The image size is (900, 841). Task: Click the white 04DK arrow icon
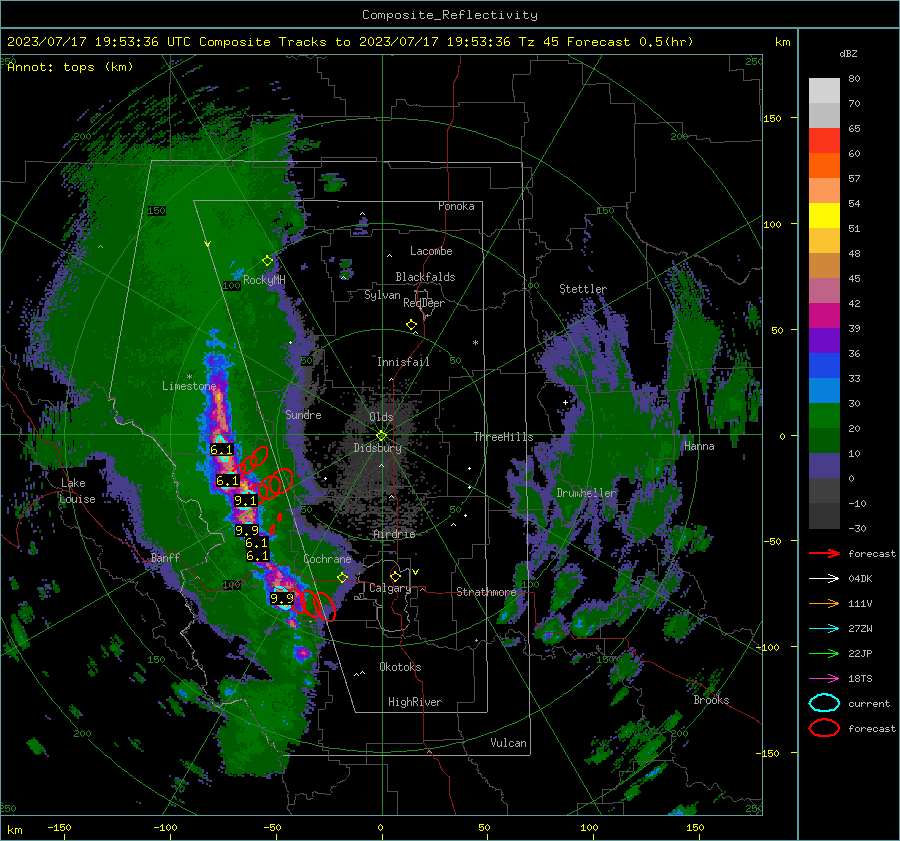point(824,579)
